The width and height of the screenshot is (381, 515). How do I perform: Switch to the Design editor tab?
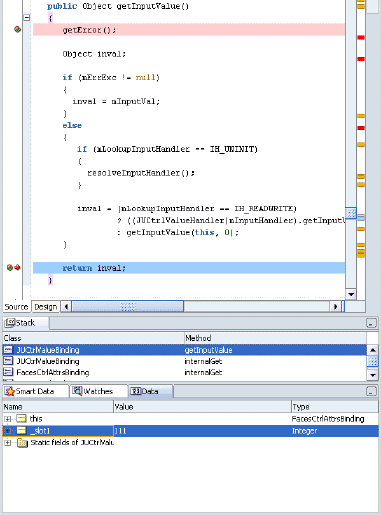[x=46, y=307]
